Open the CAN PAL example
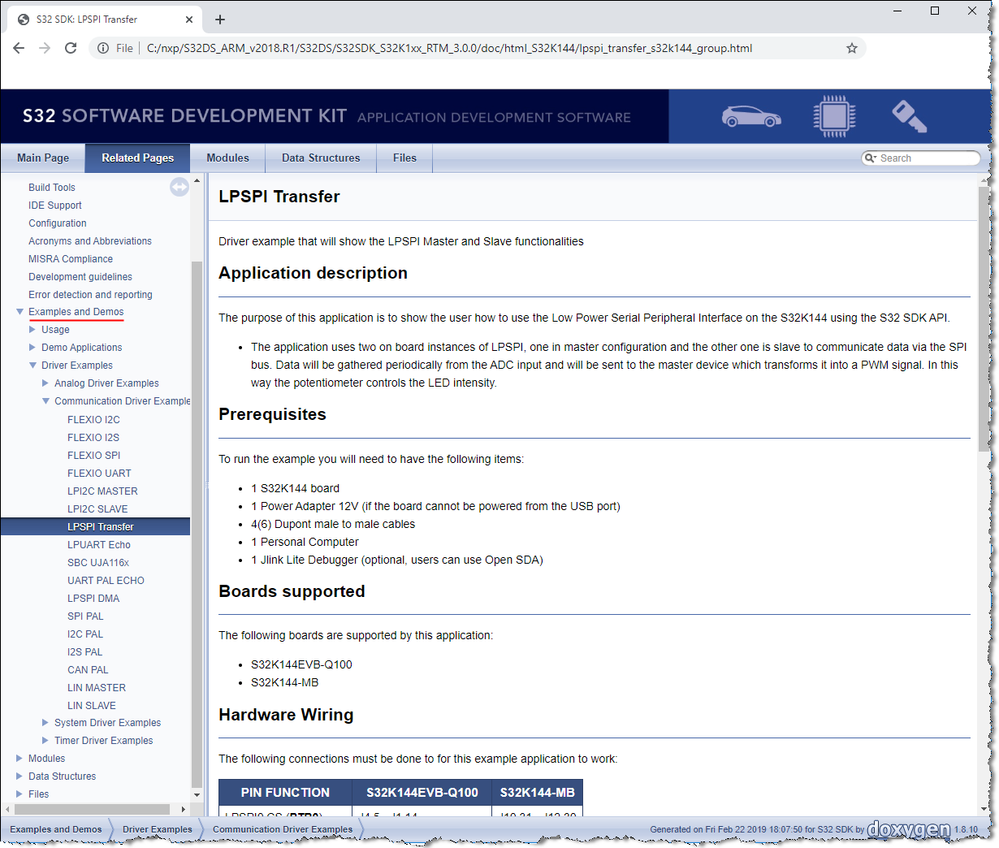The image size is (999, 848). pyautogui.click(x=88, y=670)
